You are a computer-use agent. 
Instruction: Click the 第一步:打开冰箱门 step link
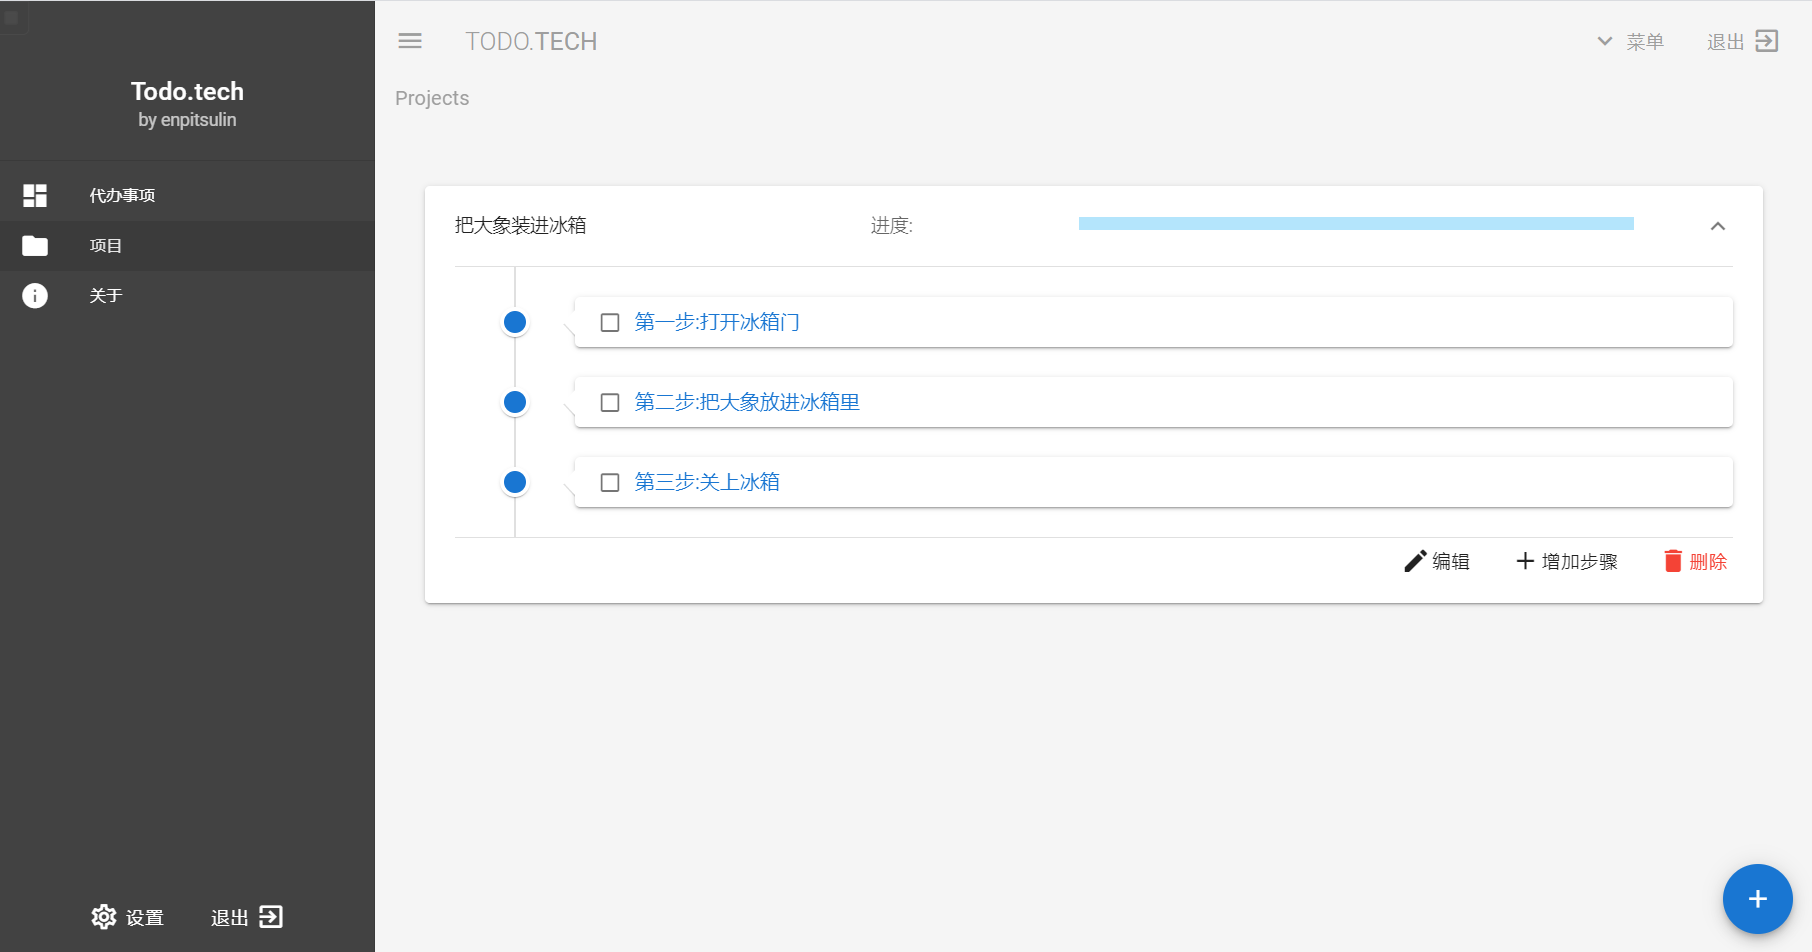click(x=717, y=322)
